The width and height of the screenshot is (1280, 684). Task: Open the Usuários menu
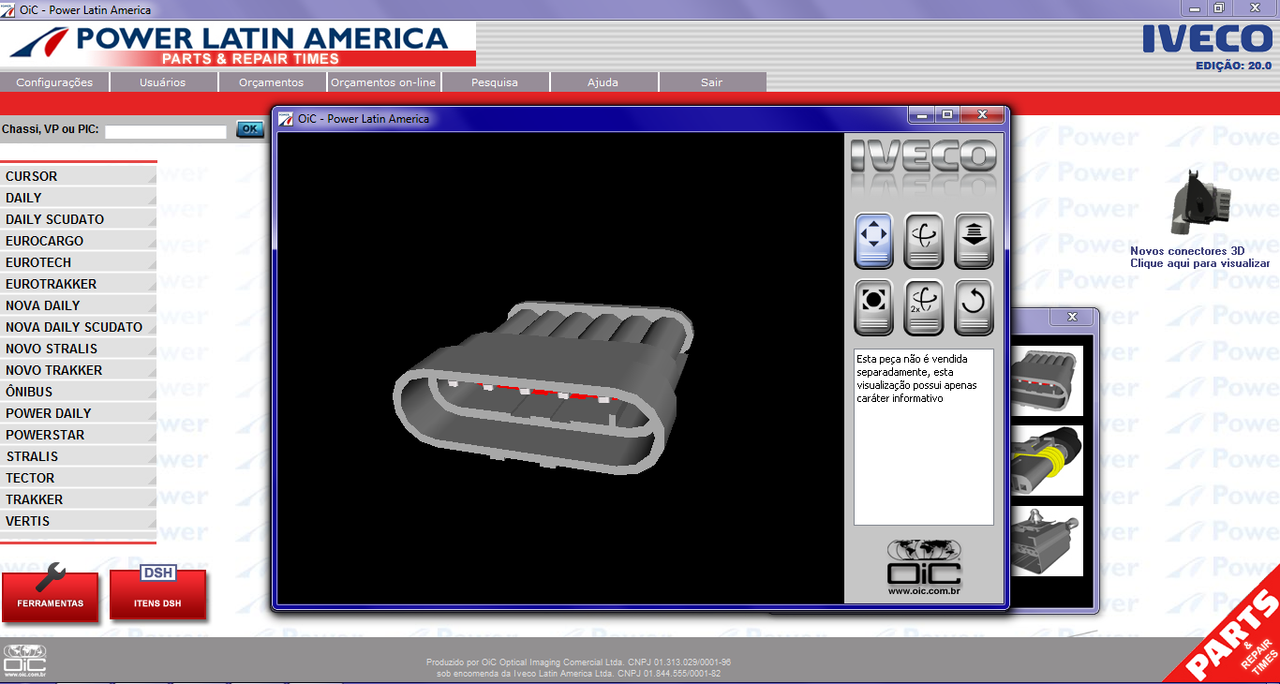(x=163, y=82)
